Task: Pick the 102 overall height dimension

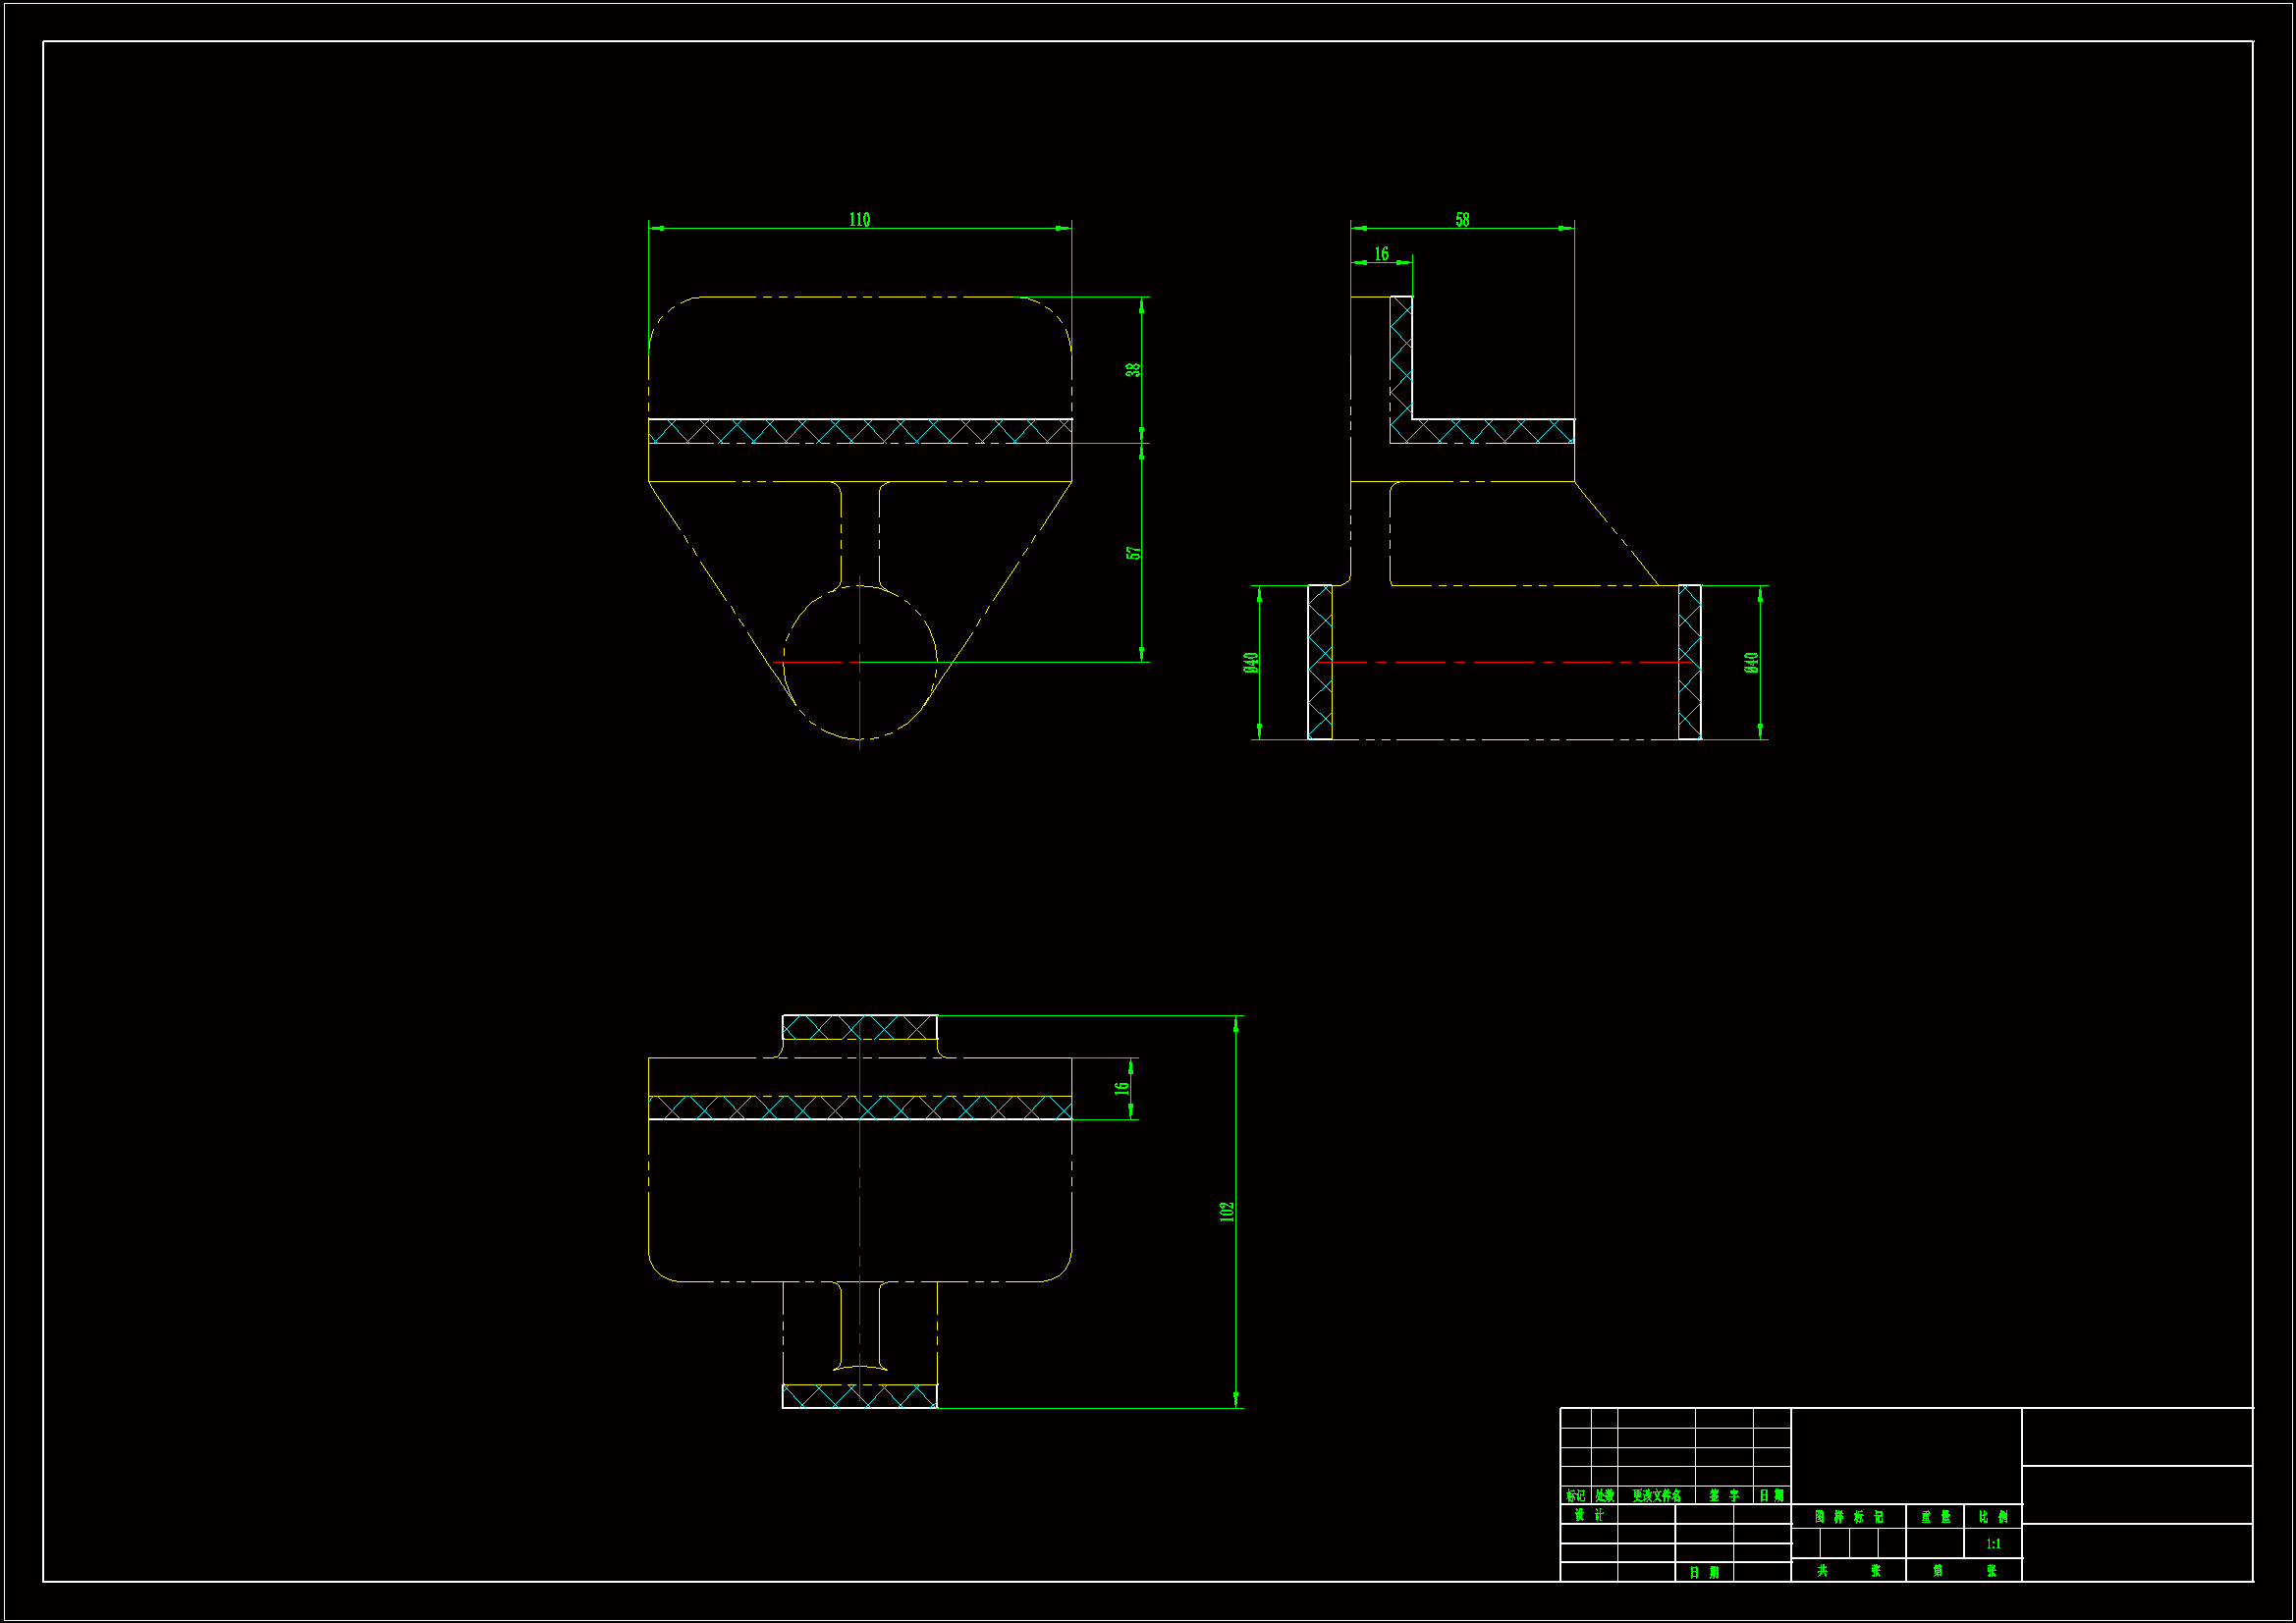Action: click(1227, 1211)
